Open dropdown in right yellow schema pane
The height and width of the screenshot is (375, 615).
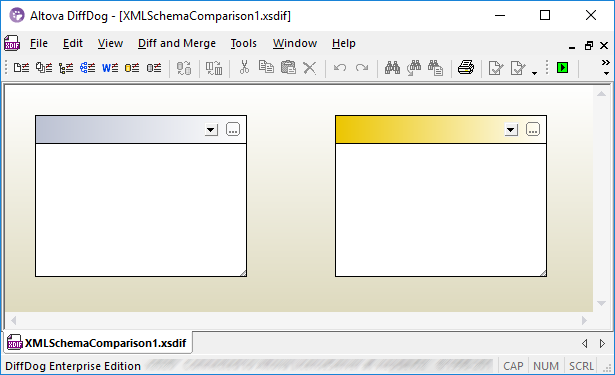pyautogui.click(x=511, y=129)
